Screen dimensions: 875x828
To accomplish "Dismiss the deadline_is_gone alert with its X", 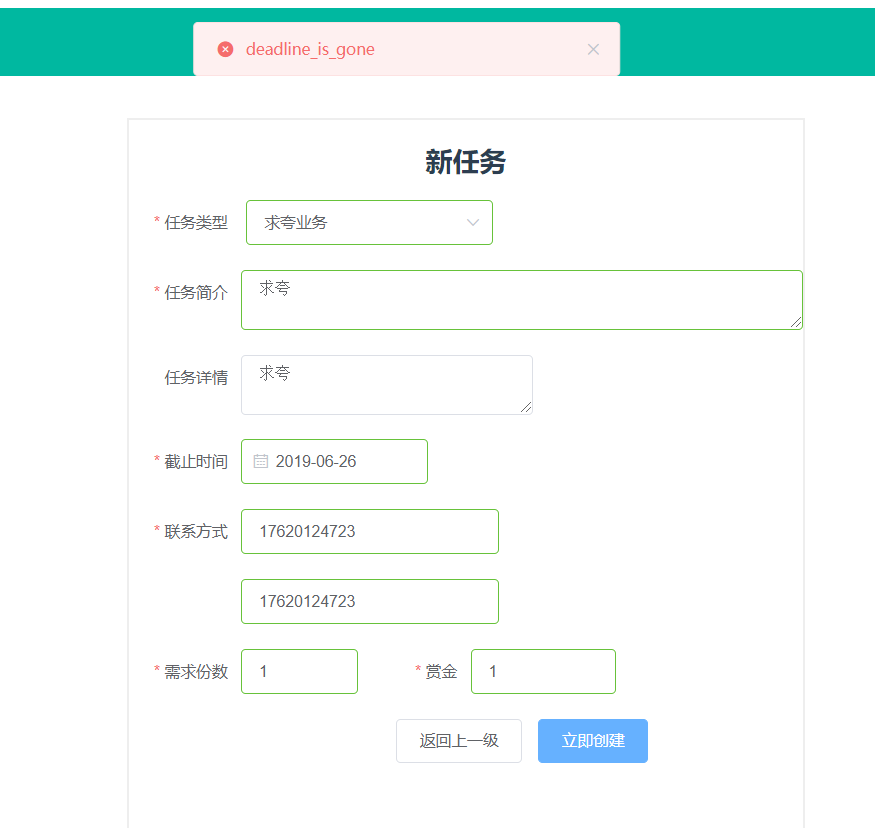I will (x=593, y=49).
